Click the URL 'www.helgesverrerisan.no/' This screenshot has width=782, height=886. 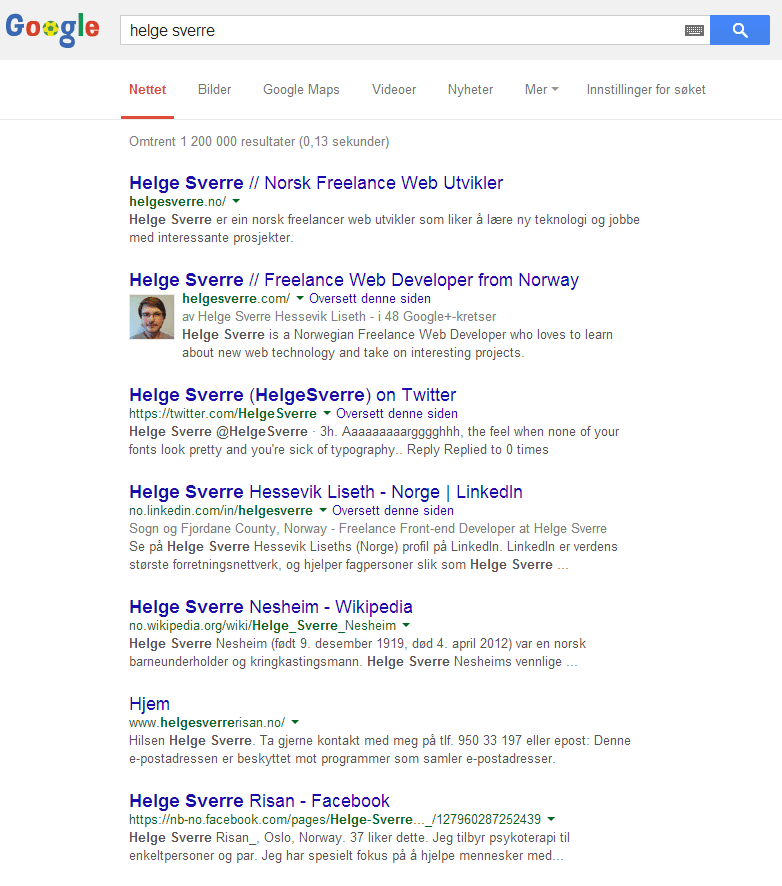tap(207, 723)
